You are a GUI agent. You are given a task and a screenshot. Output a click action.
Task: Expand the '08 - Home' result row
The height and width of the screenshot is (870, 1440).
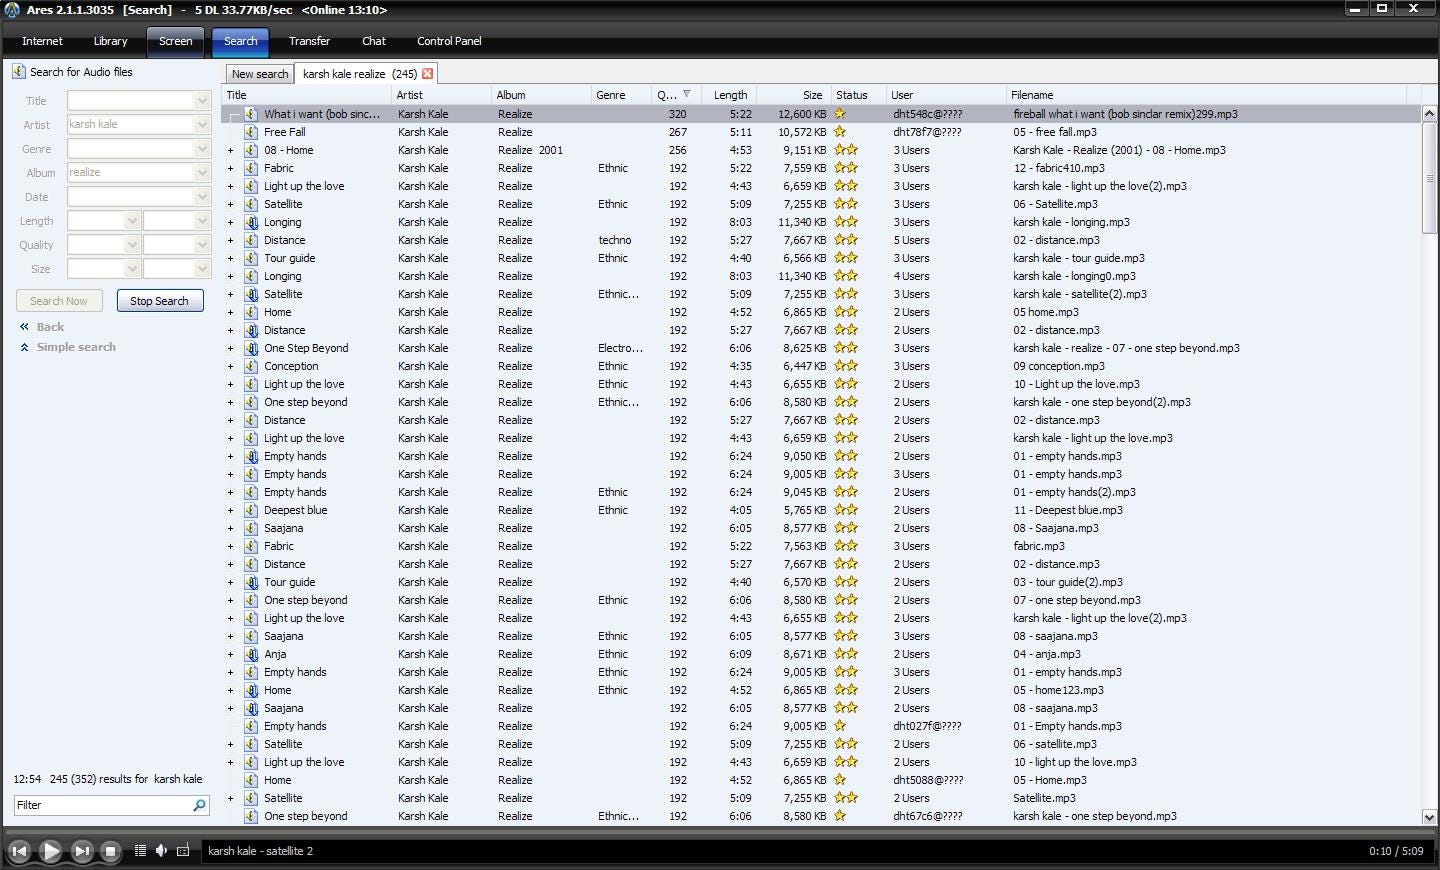(230, 150)
